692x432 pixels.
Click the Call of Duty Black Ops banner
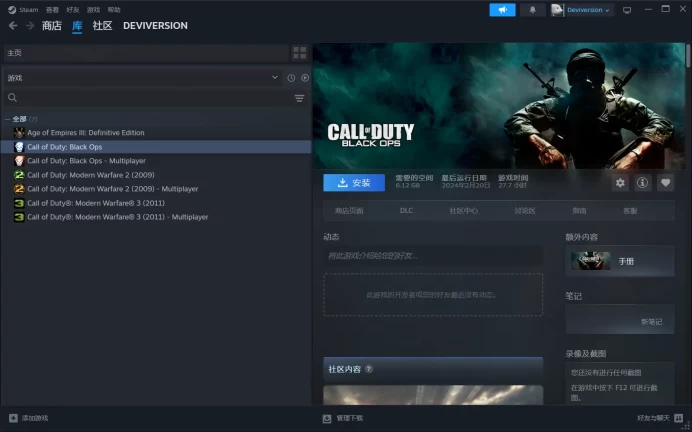pos(499,106)
